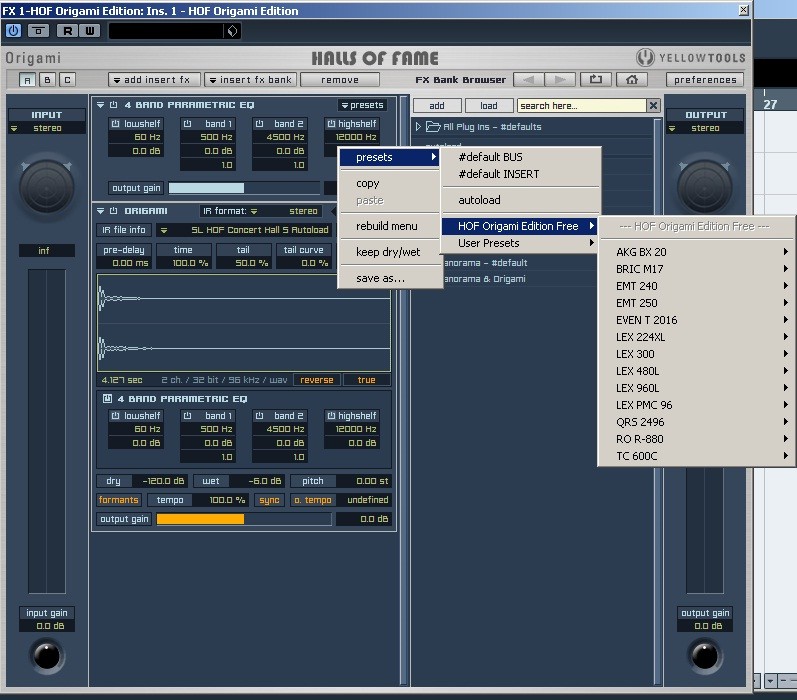Select slot A
The image size is (797, 700).
pyautogui.click(x=27, y=80)
